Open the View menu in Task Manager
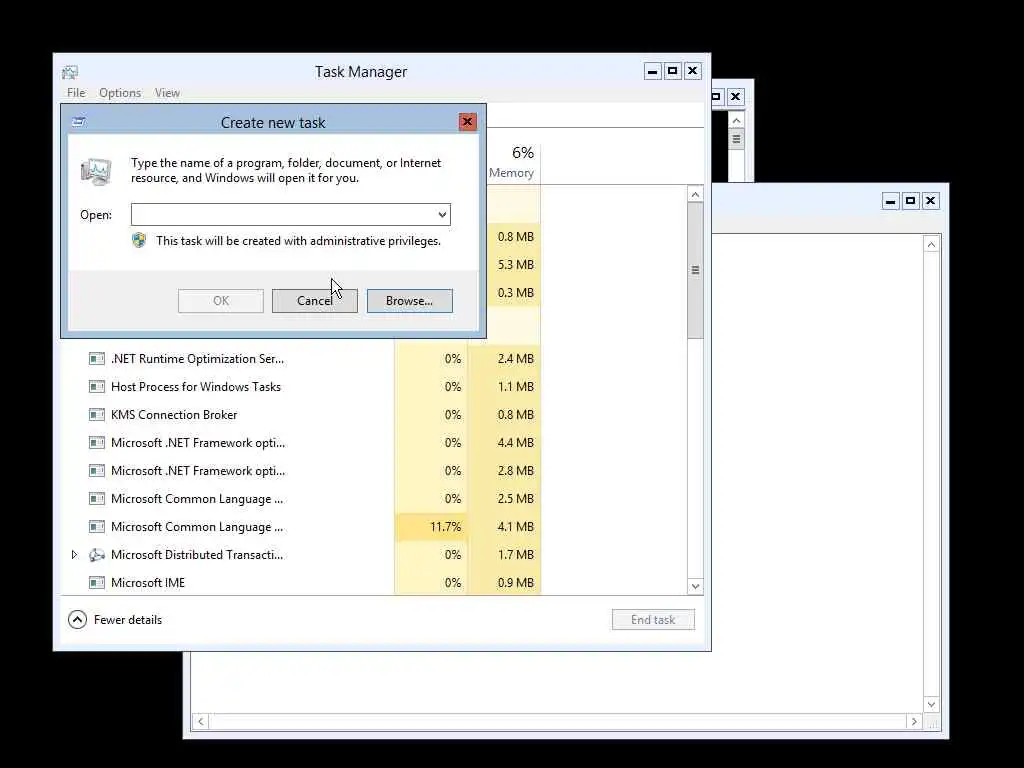 pyautogui.click(x=167, y=93)
